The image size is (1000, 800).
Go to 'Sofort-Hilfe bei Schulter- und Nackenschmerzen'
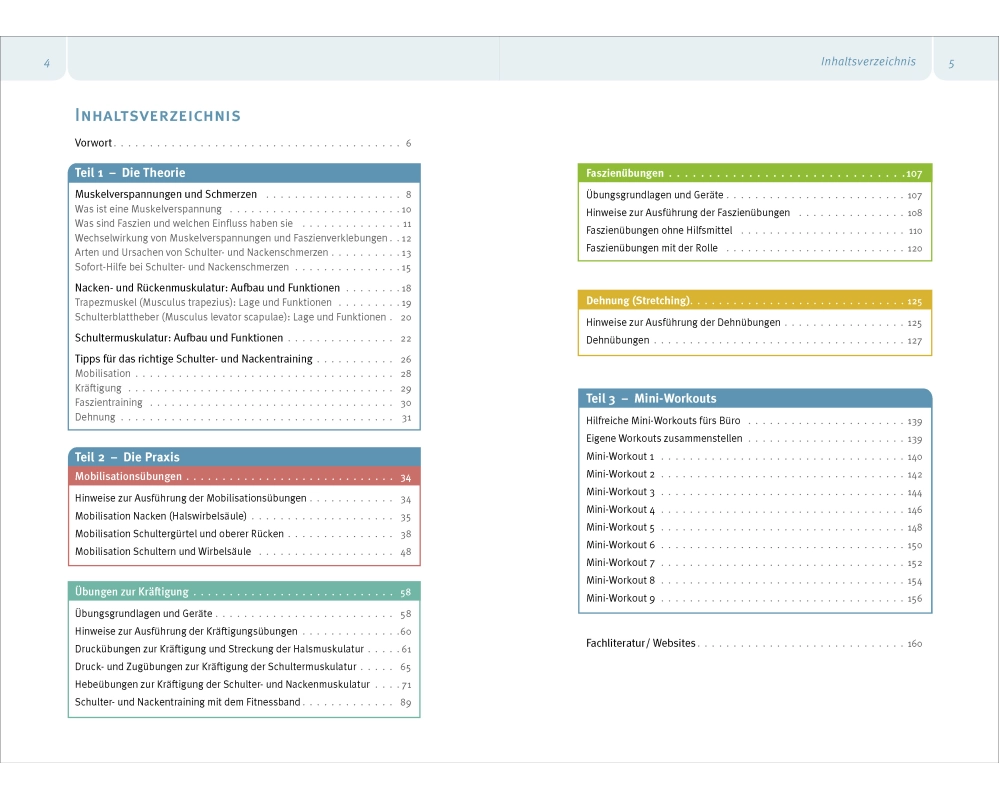[181, 267]
